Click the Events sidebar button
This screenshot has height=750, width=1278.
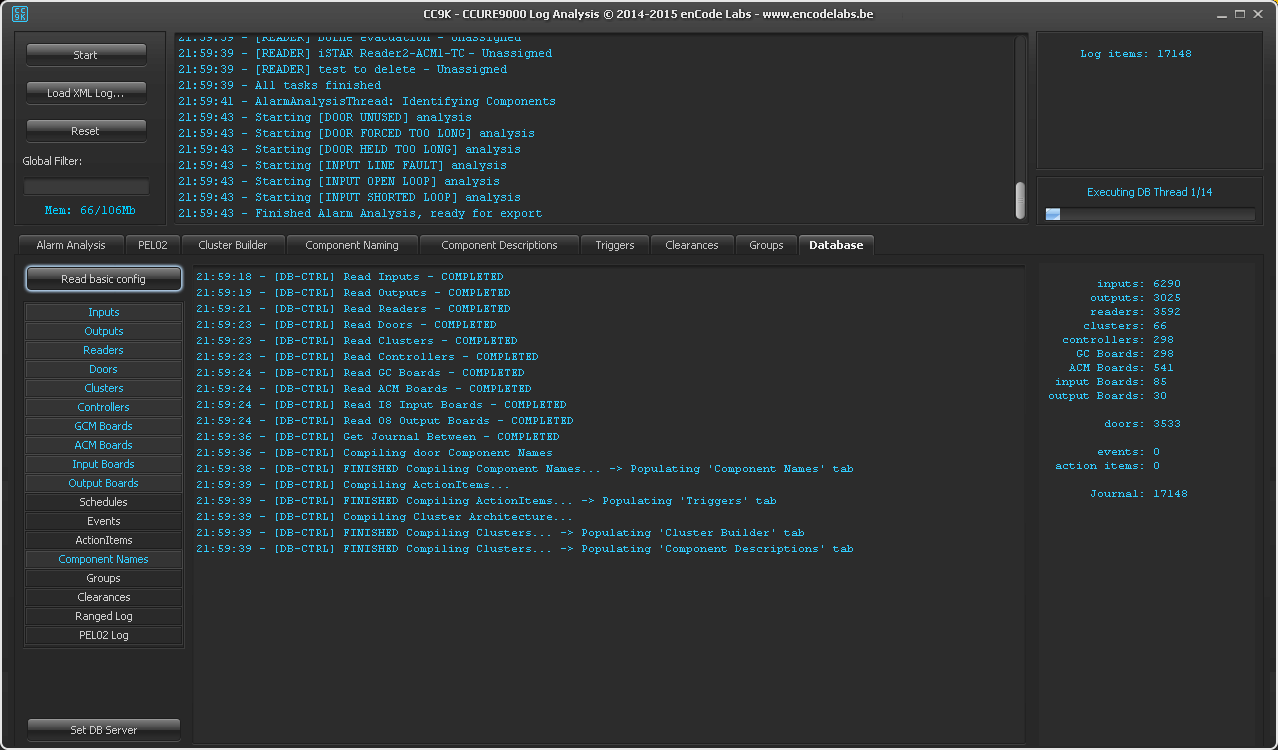pos(104,521)
